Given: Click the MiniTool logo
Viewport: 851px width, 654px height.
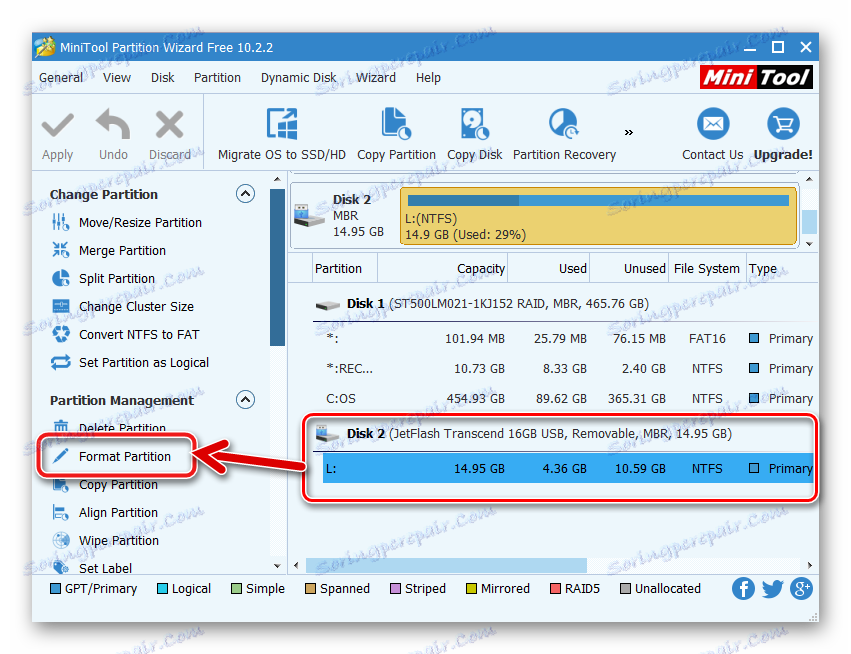Looking at the screenshot, I should [756, 77].
